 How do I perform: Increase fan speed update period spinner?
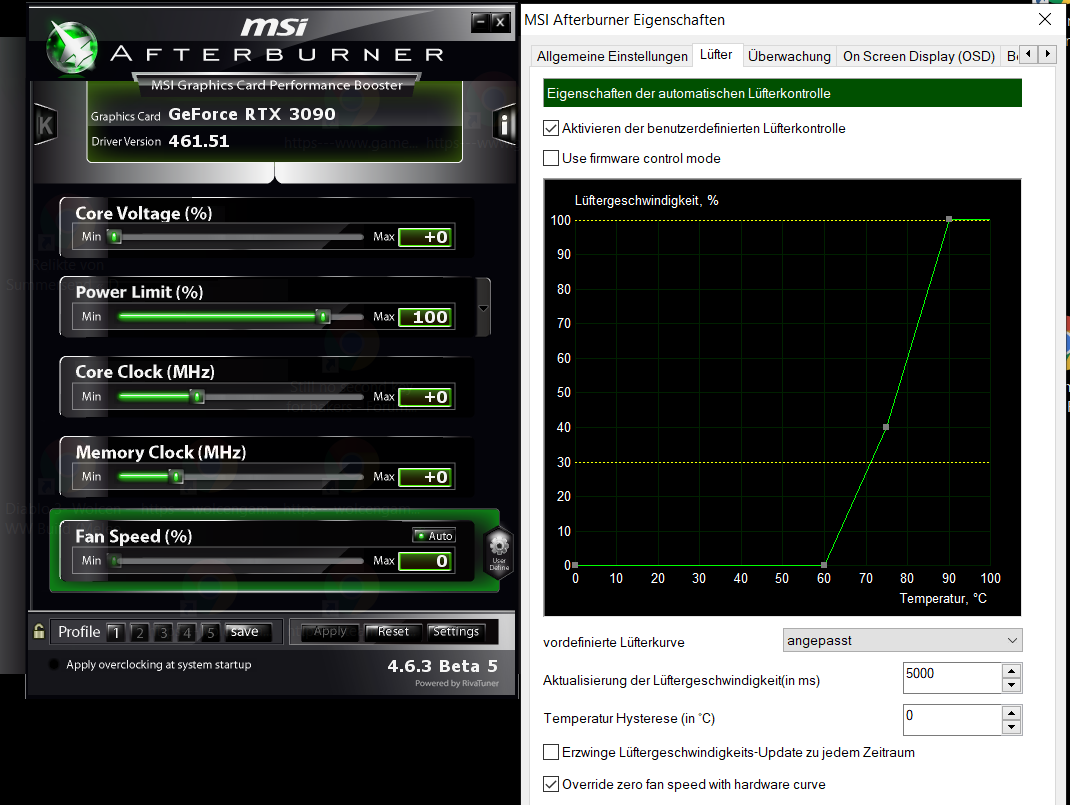[x=1011, y=671]
